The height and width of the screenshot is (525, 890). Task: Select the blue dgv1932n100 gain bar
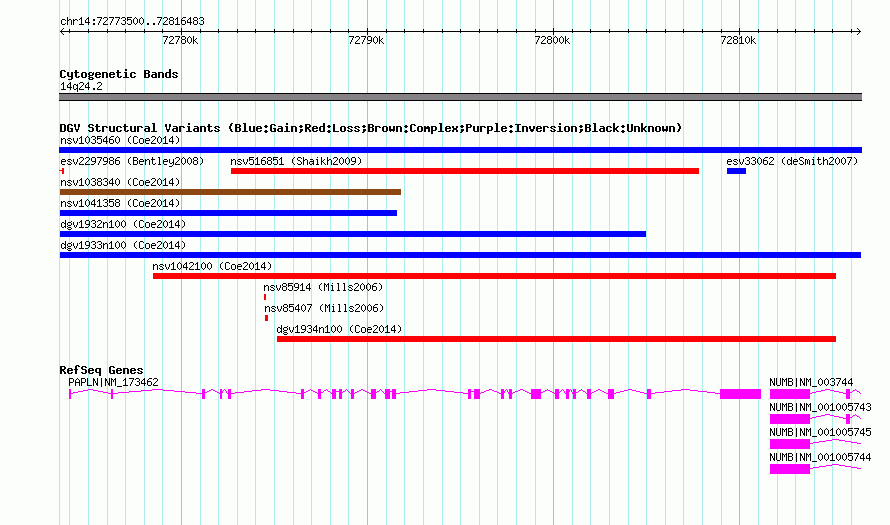[x=352, y=234]
